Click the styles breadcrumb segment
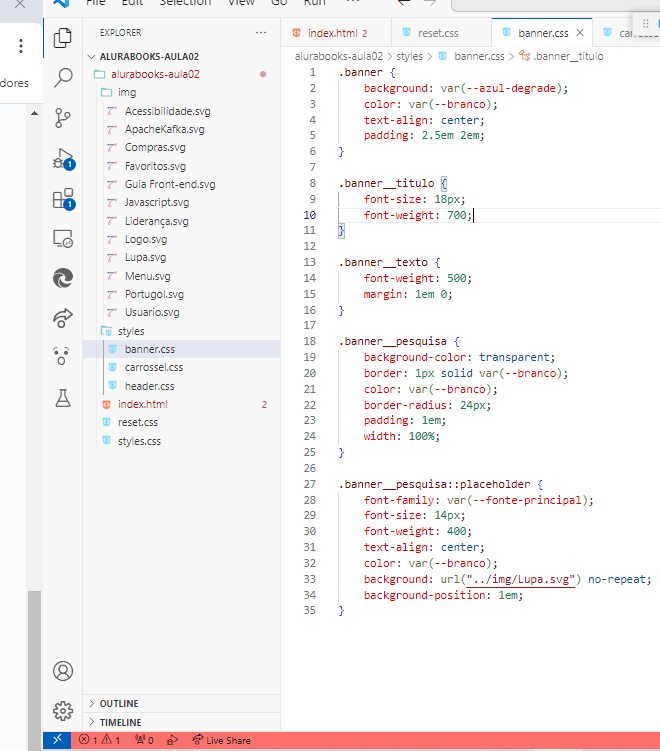660x751 pixels. pos(410,57)
